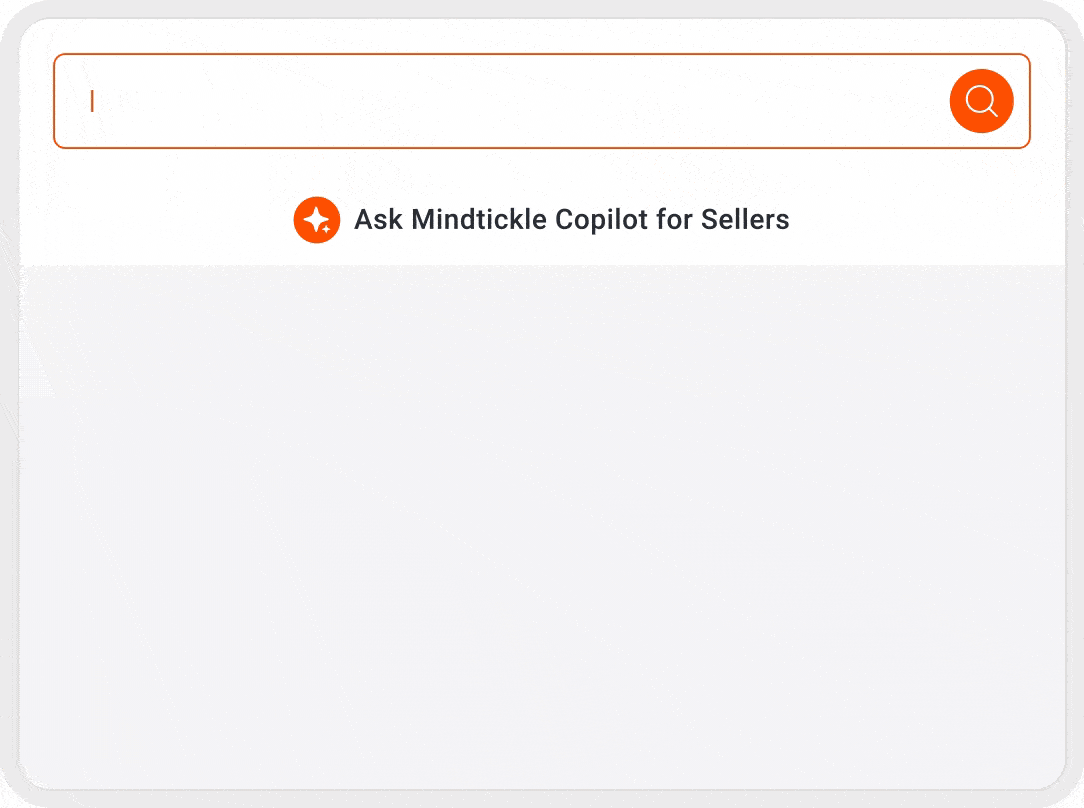
Task: Launch Copilot via the star badge icon
Action: (x=317, y=220)
